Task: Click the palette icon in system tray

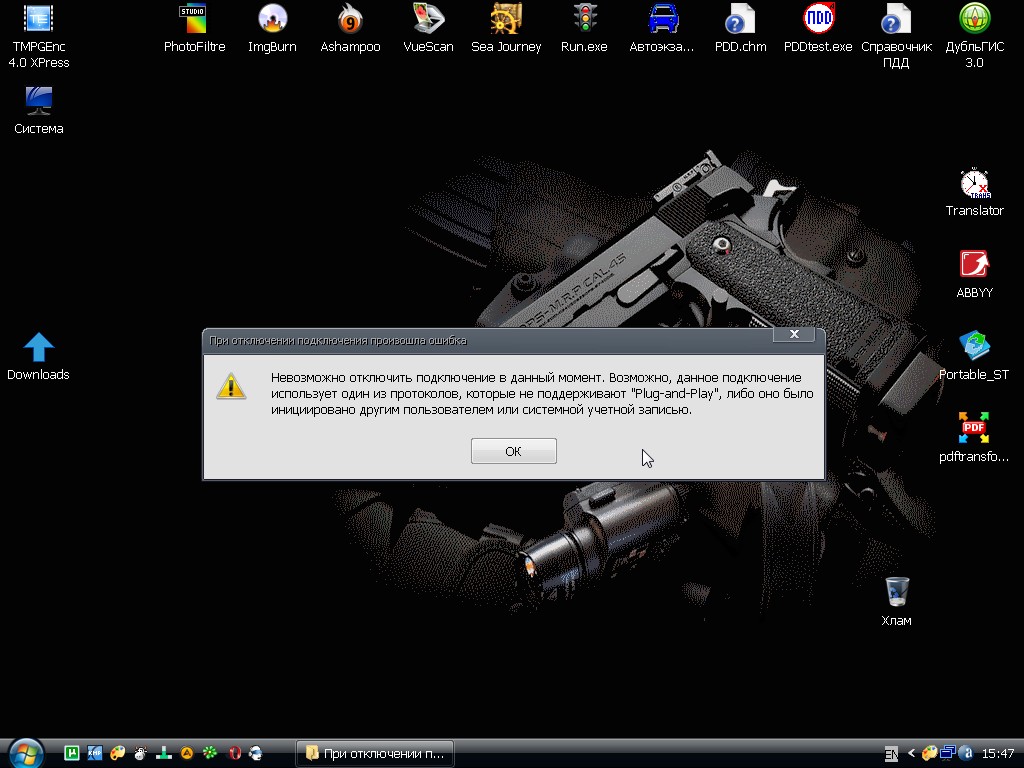Action: 929,753
